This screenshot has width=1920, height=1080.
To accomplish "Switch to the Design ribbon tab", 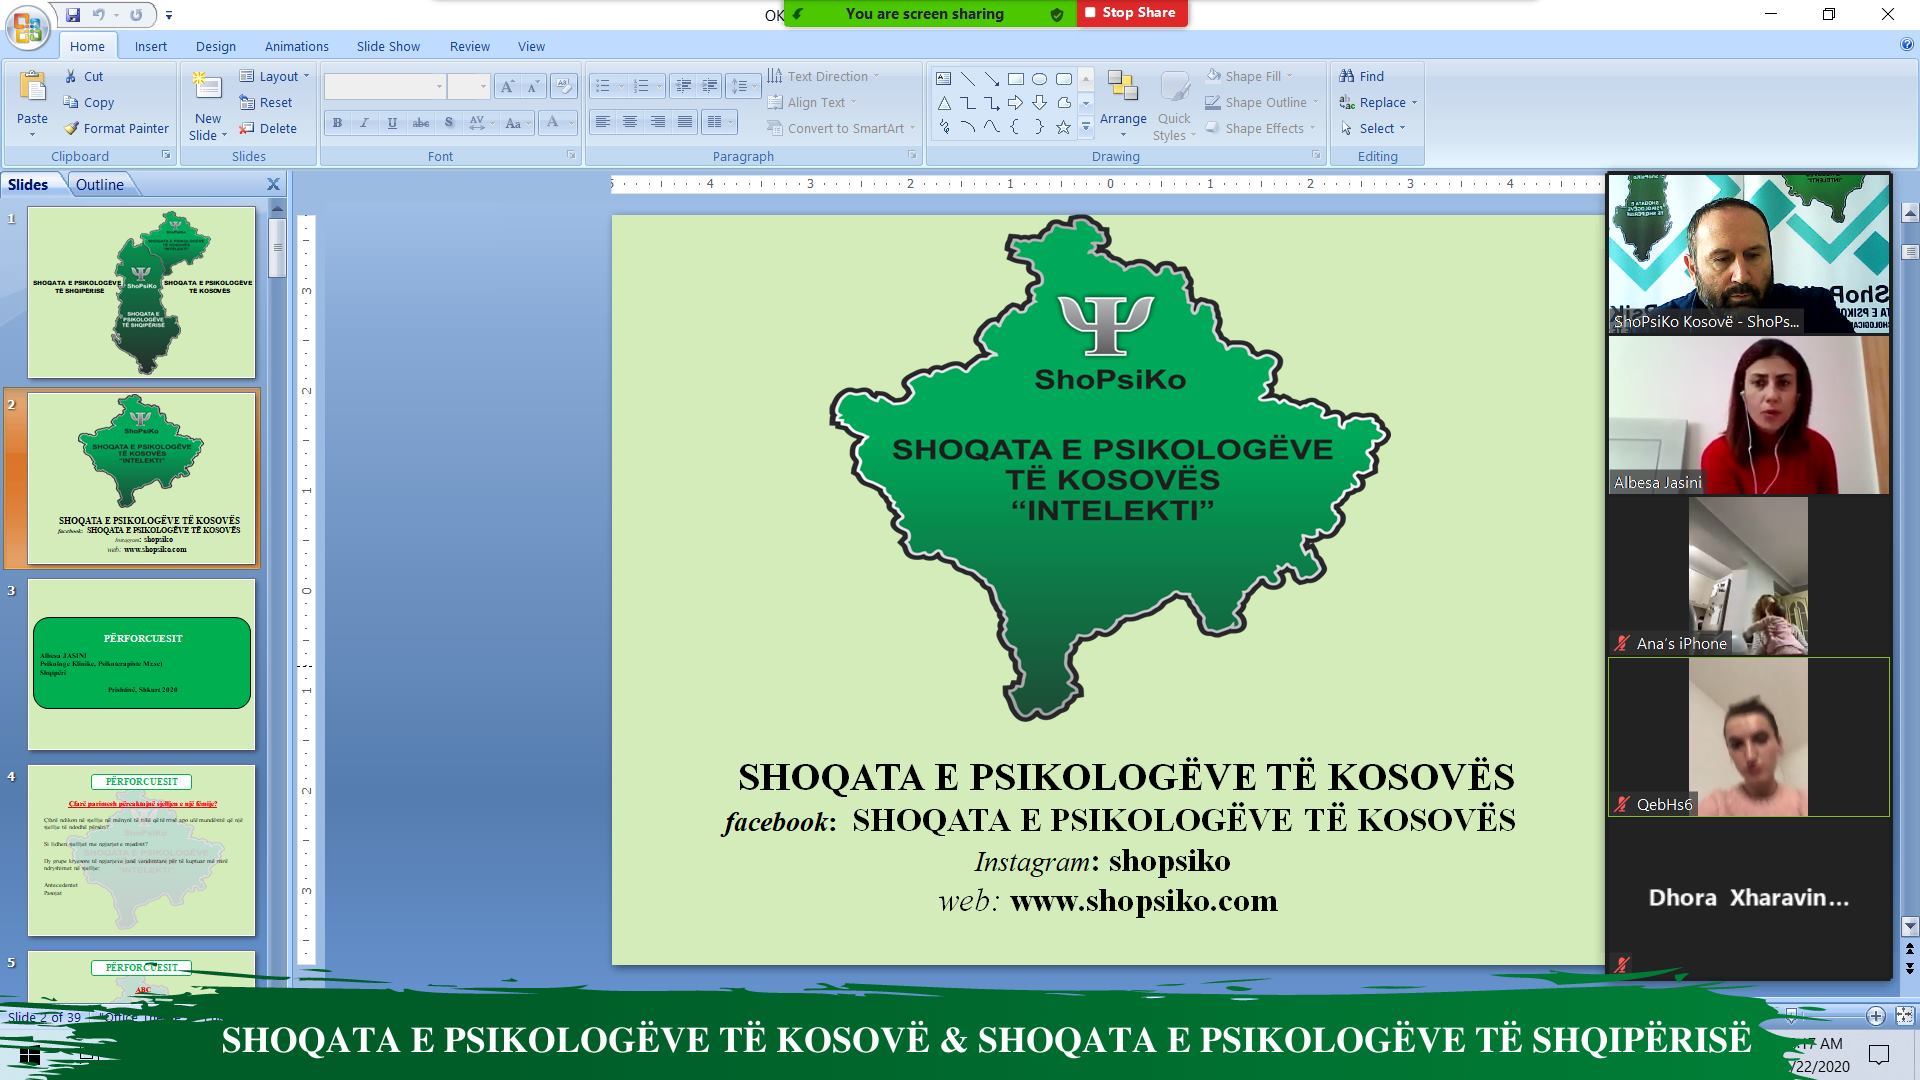I will (x=216, y=46).
